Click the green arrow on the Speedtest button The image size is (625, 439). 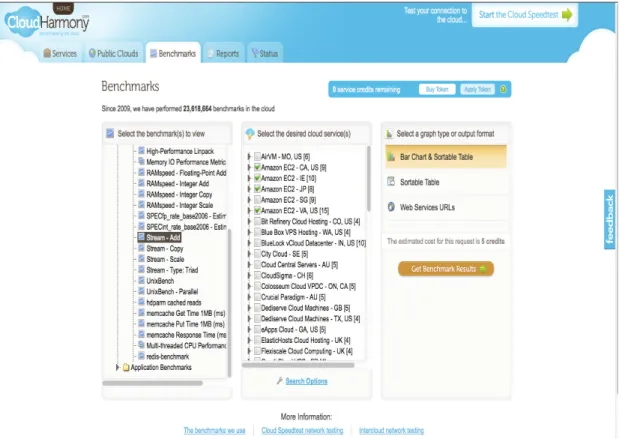566,15
